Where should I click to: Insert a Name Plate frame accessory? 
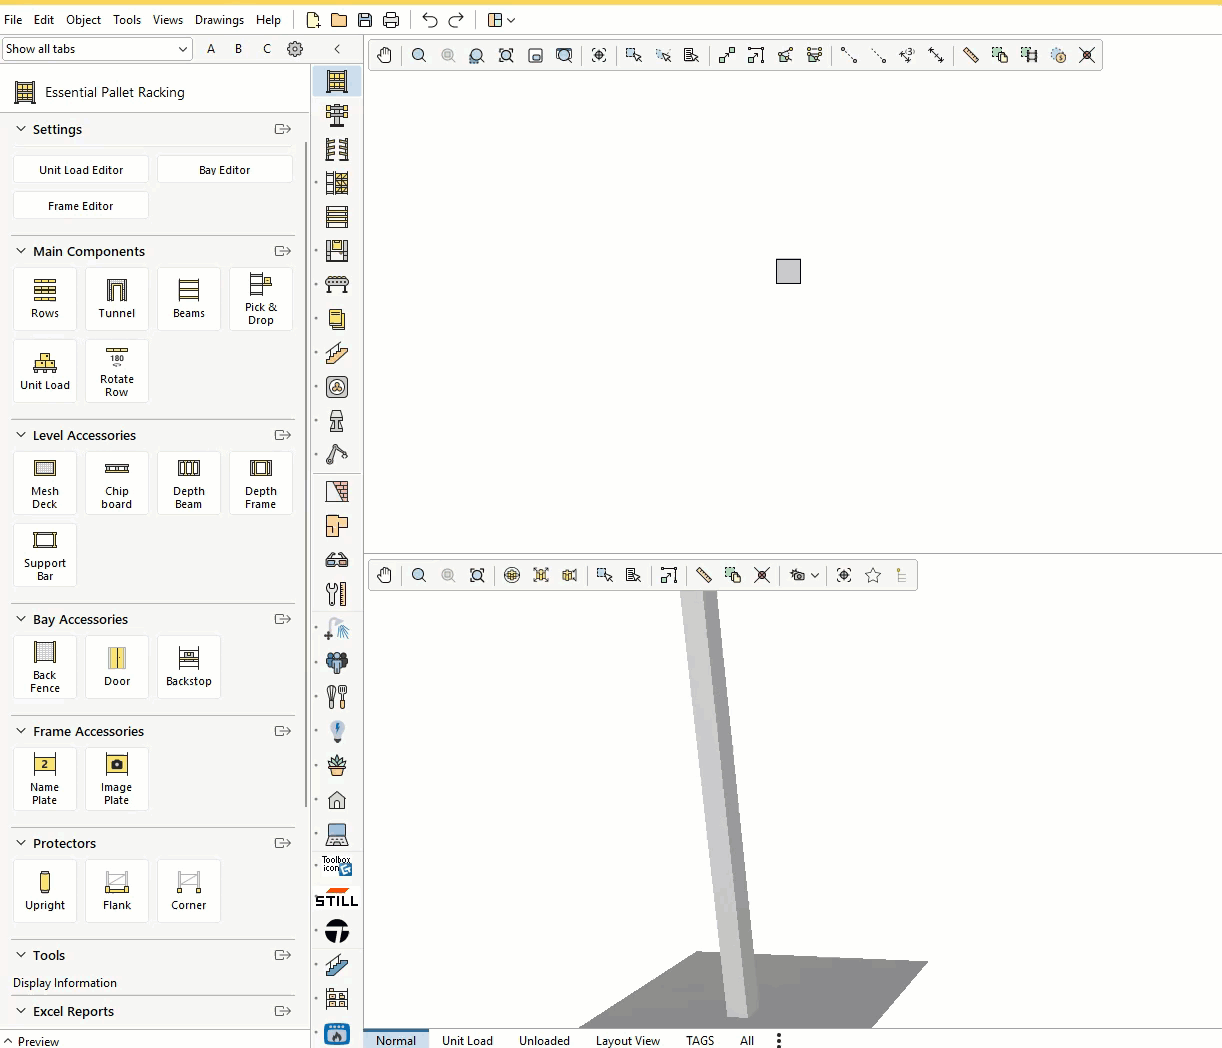(x=45, y=779)
